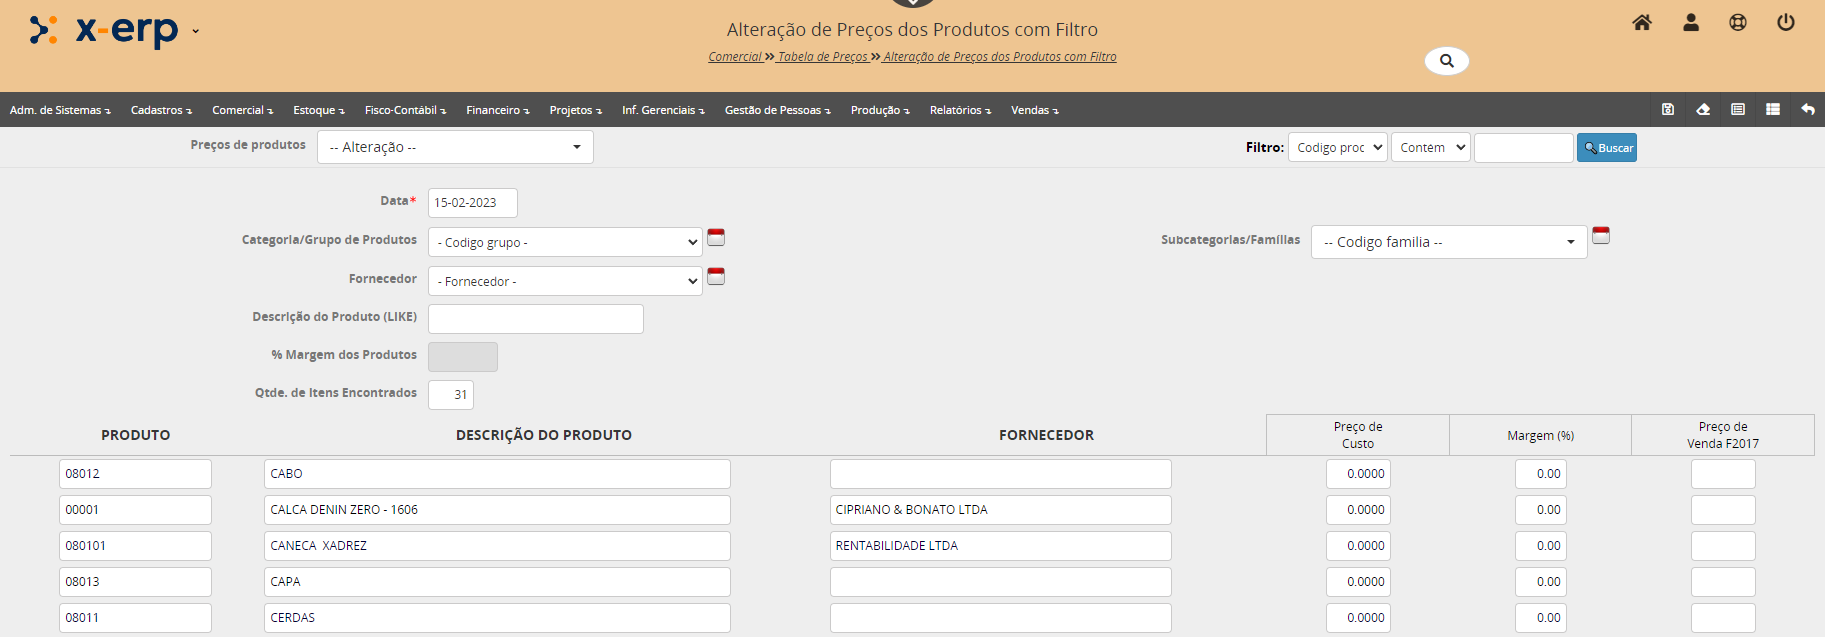
Task: Open the Relatórios menu
Action: [960, 110]
